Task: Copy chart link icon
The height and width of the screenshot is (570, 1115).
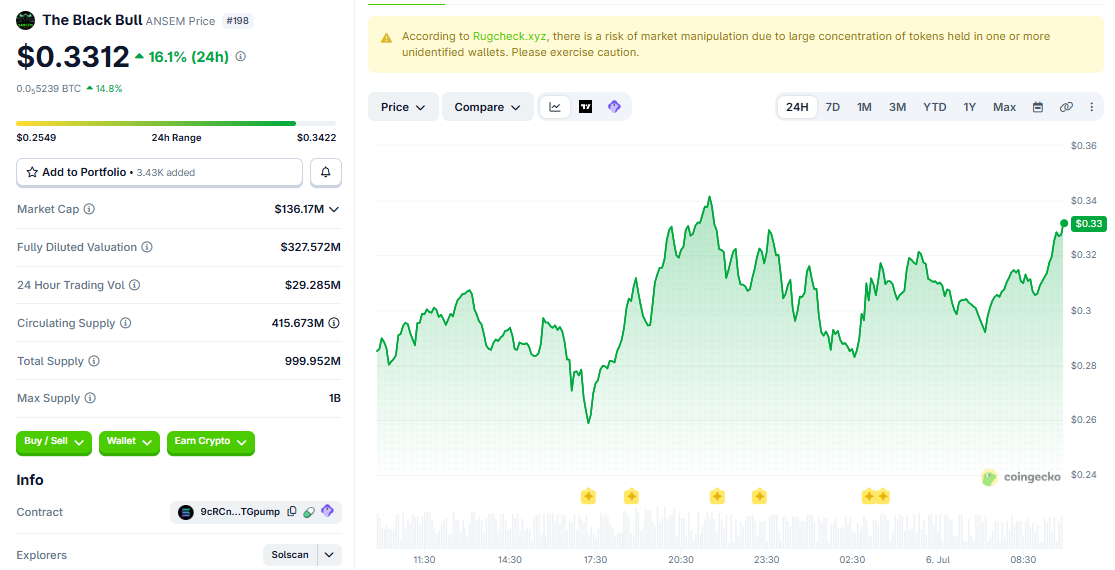Action: pos(1066,107)
